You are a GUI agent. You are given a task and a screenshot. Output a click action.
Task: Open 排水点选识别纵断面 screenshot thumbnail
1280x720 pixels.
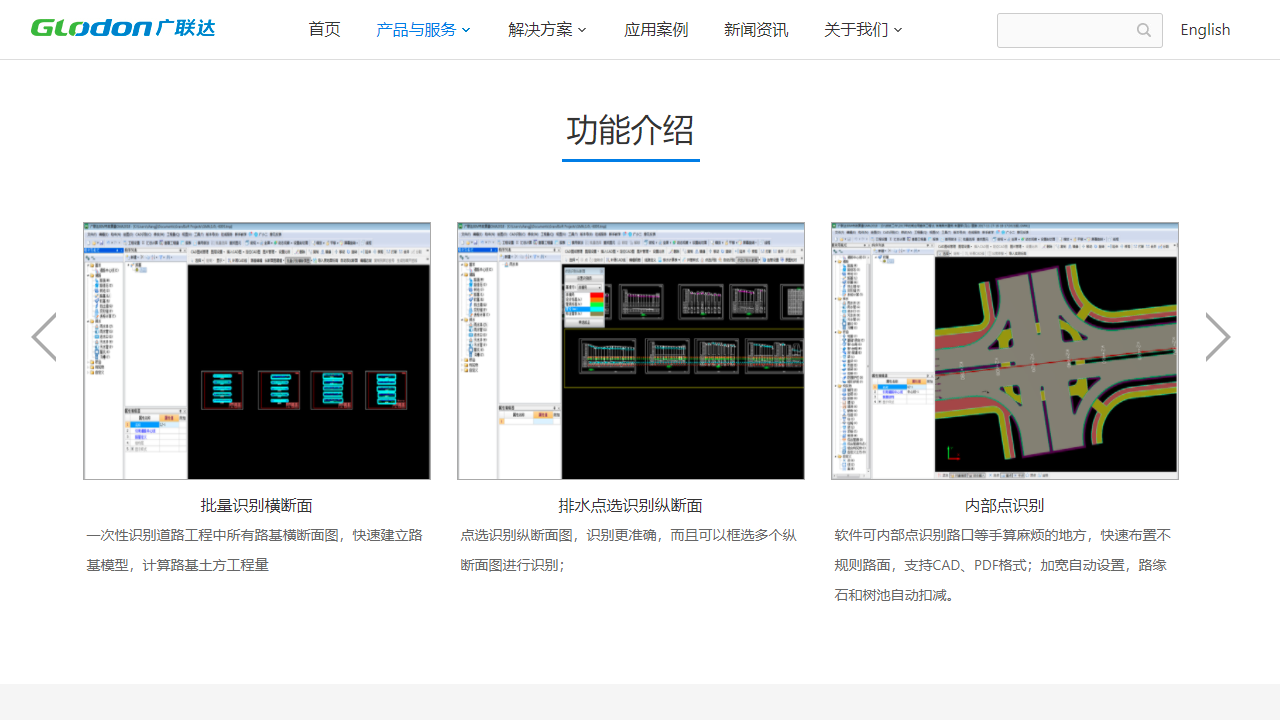coord(631,351)
